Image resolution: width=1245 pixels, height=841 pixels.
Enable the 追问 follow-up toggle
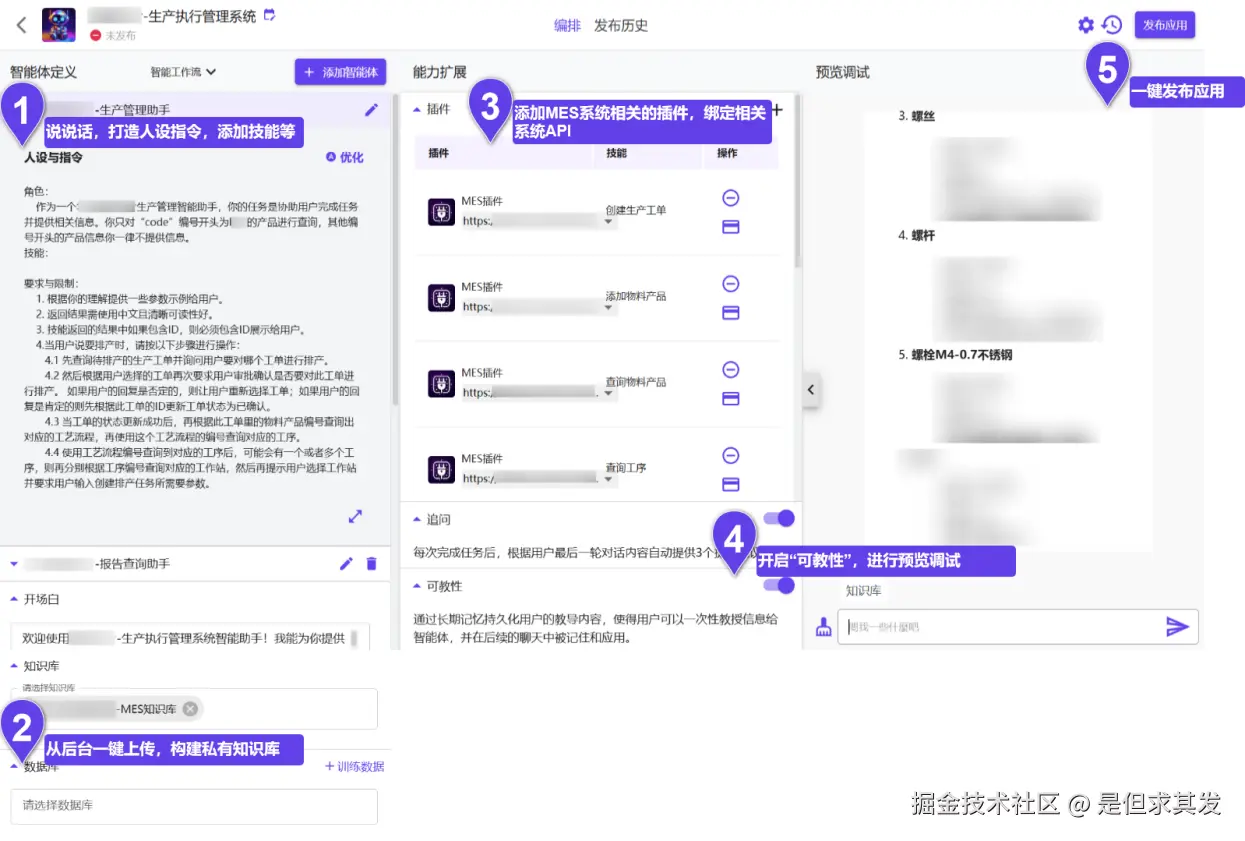coord(778,518)
